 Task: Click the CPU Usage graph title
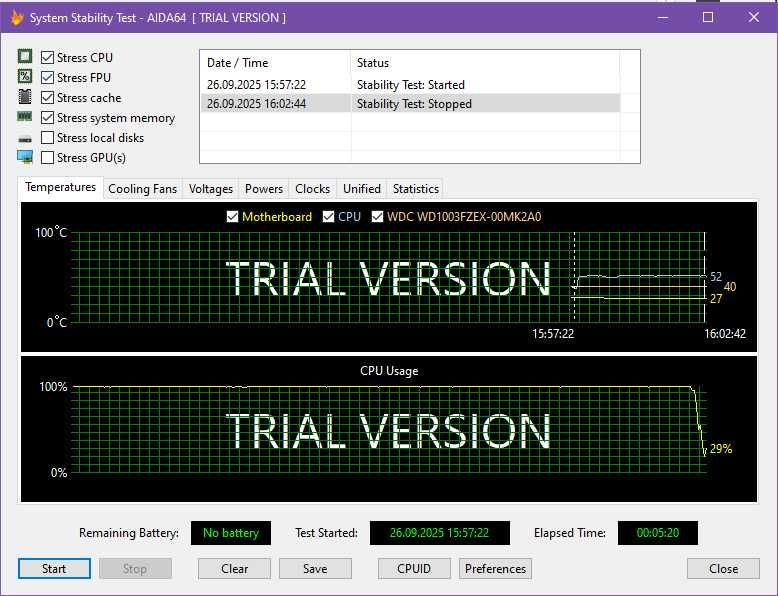click(x=389, y=371)
